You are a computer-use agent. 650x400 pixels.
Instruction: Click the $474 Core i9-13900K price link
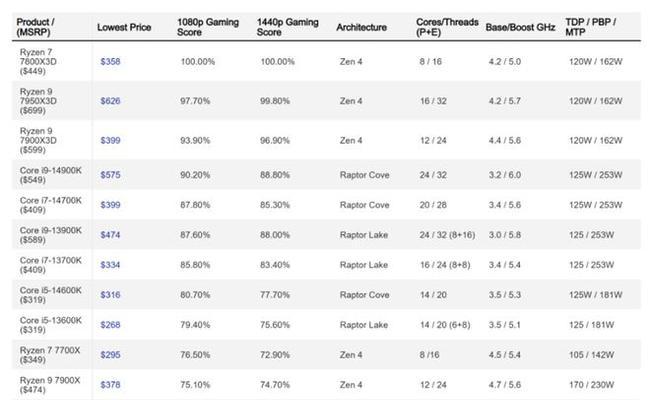pos(110,235)
